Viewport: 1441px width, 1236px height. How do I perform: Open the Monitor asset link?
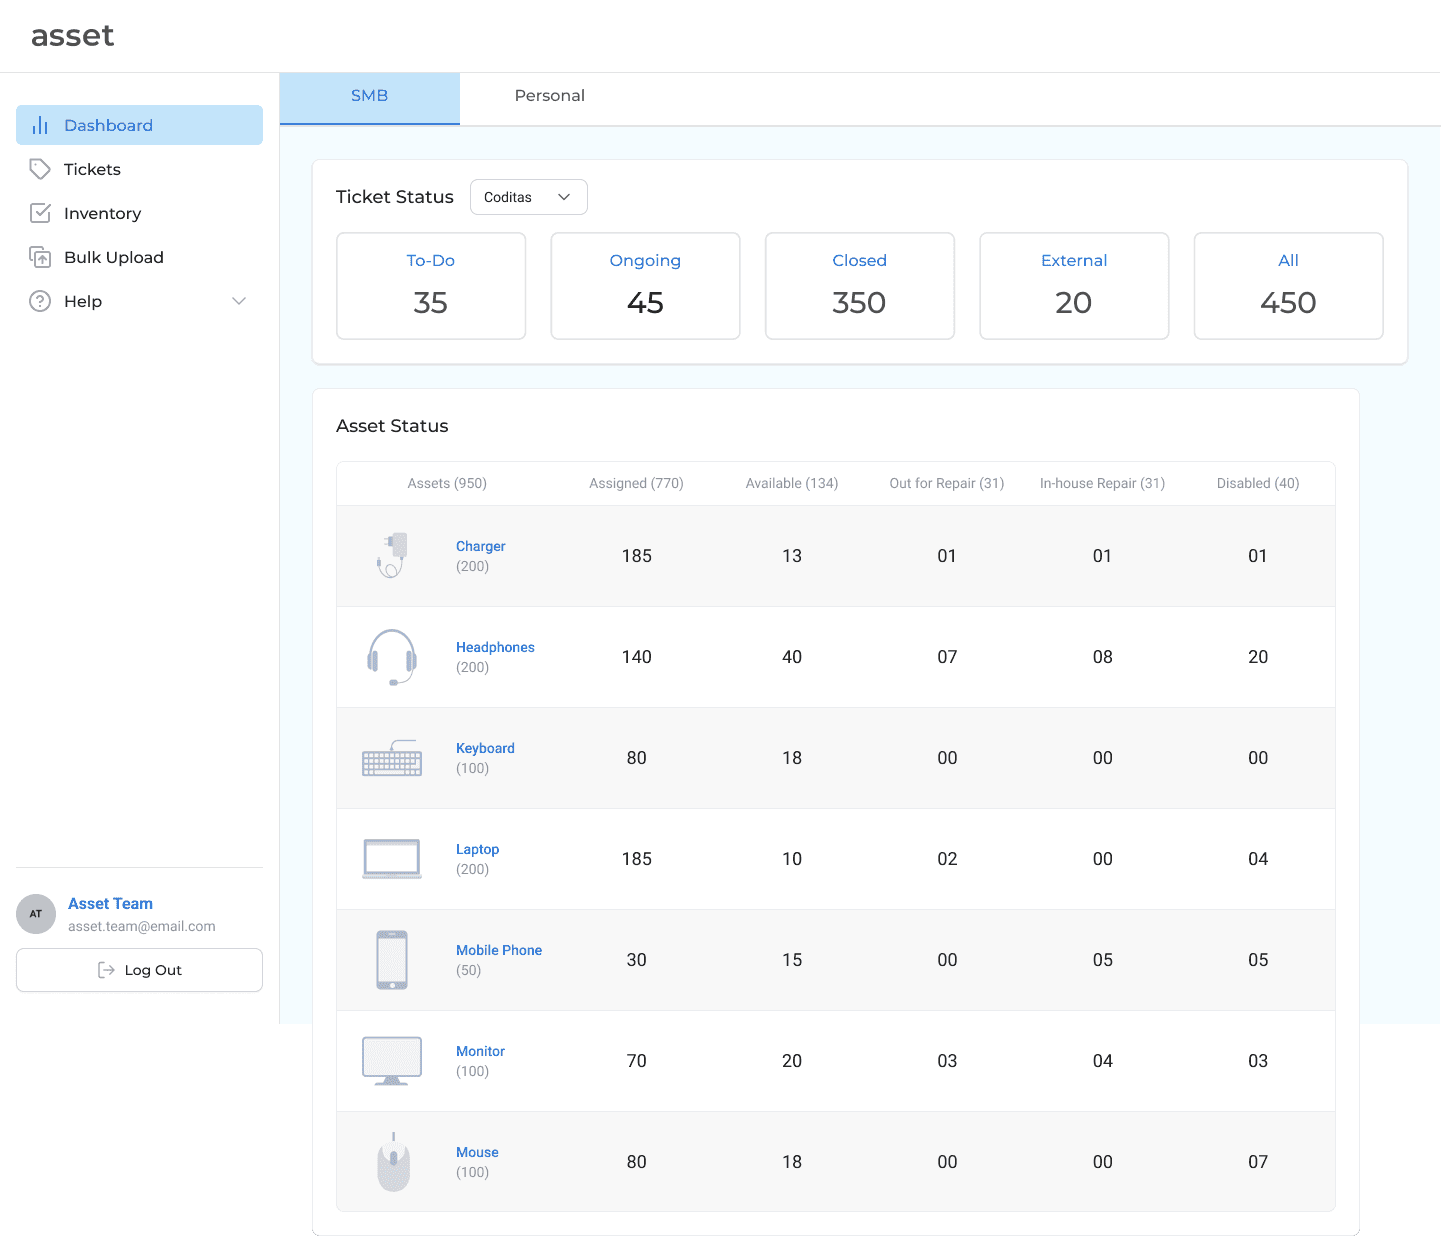point(480,1051)
